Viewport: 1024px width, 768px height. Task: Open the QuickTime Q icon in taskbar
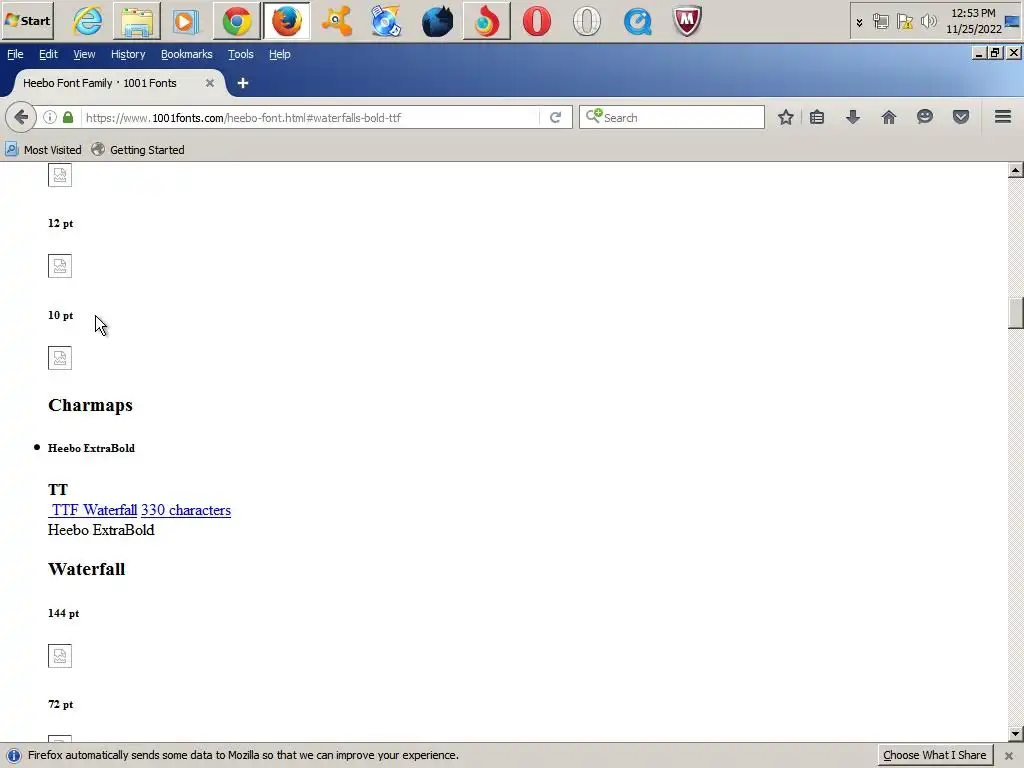[637, 21]
